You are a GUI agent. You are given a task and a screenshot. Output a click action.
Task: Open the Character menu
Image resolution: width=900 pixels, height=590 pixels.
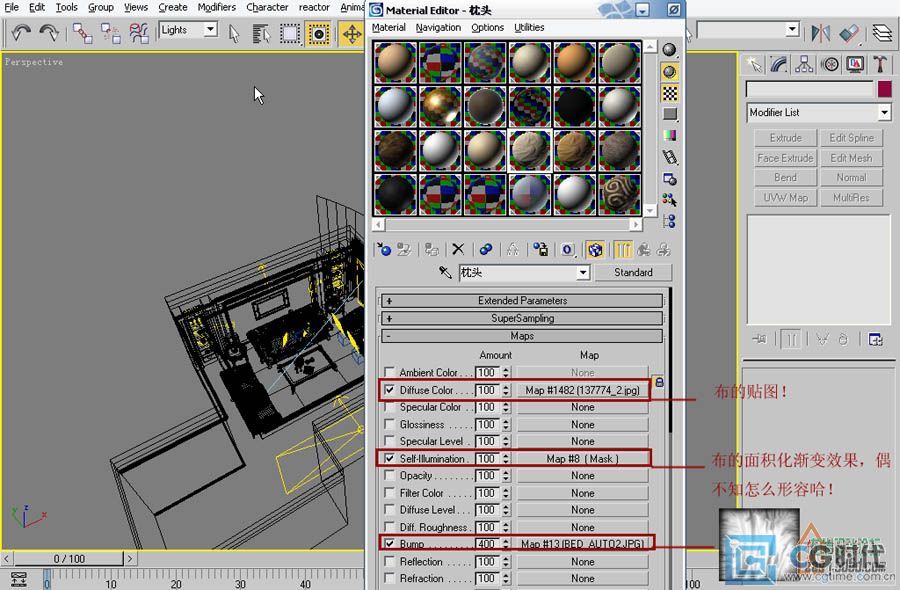coord(267,7)
